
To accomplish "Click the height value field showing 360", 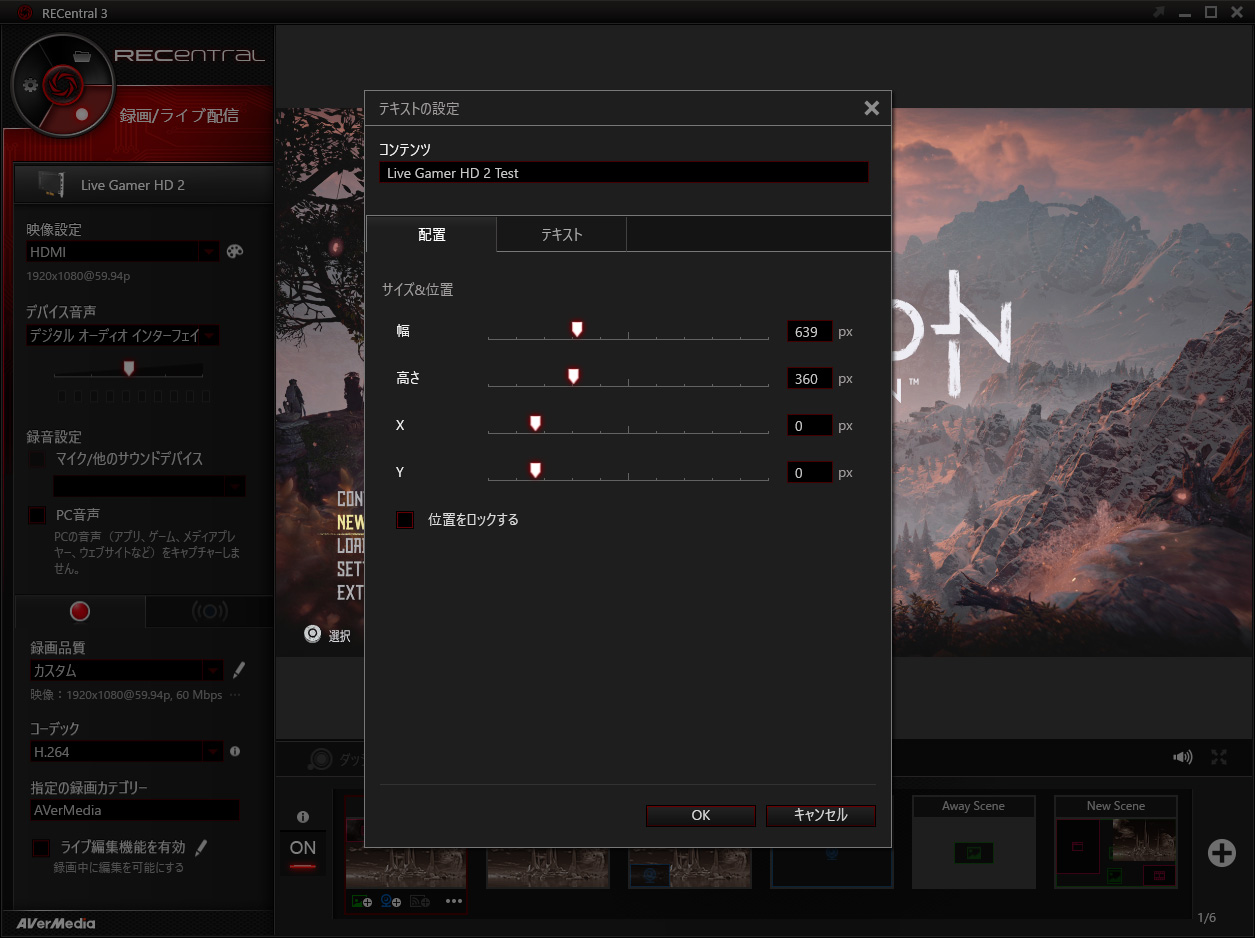I will pos(810,379).
